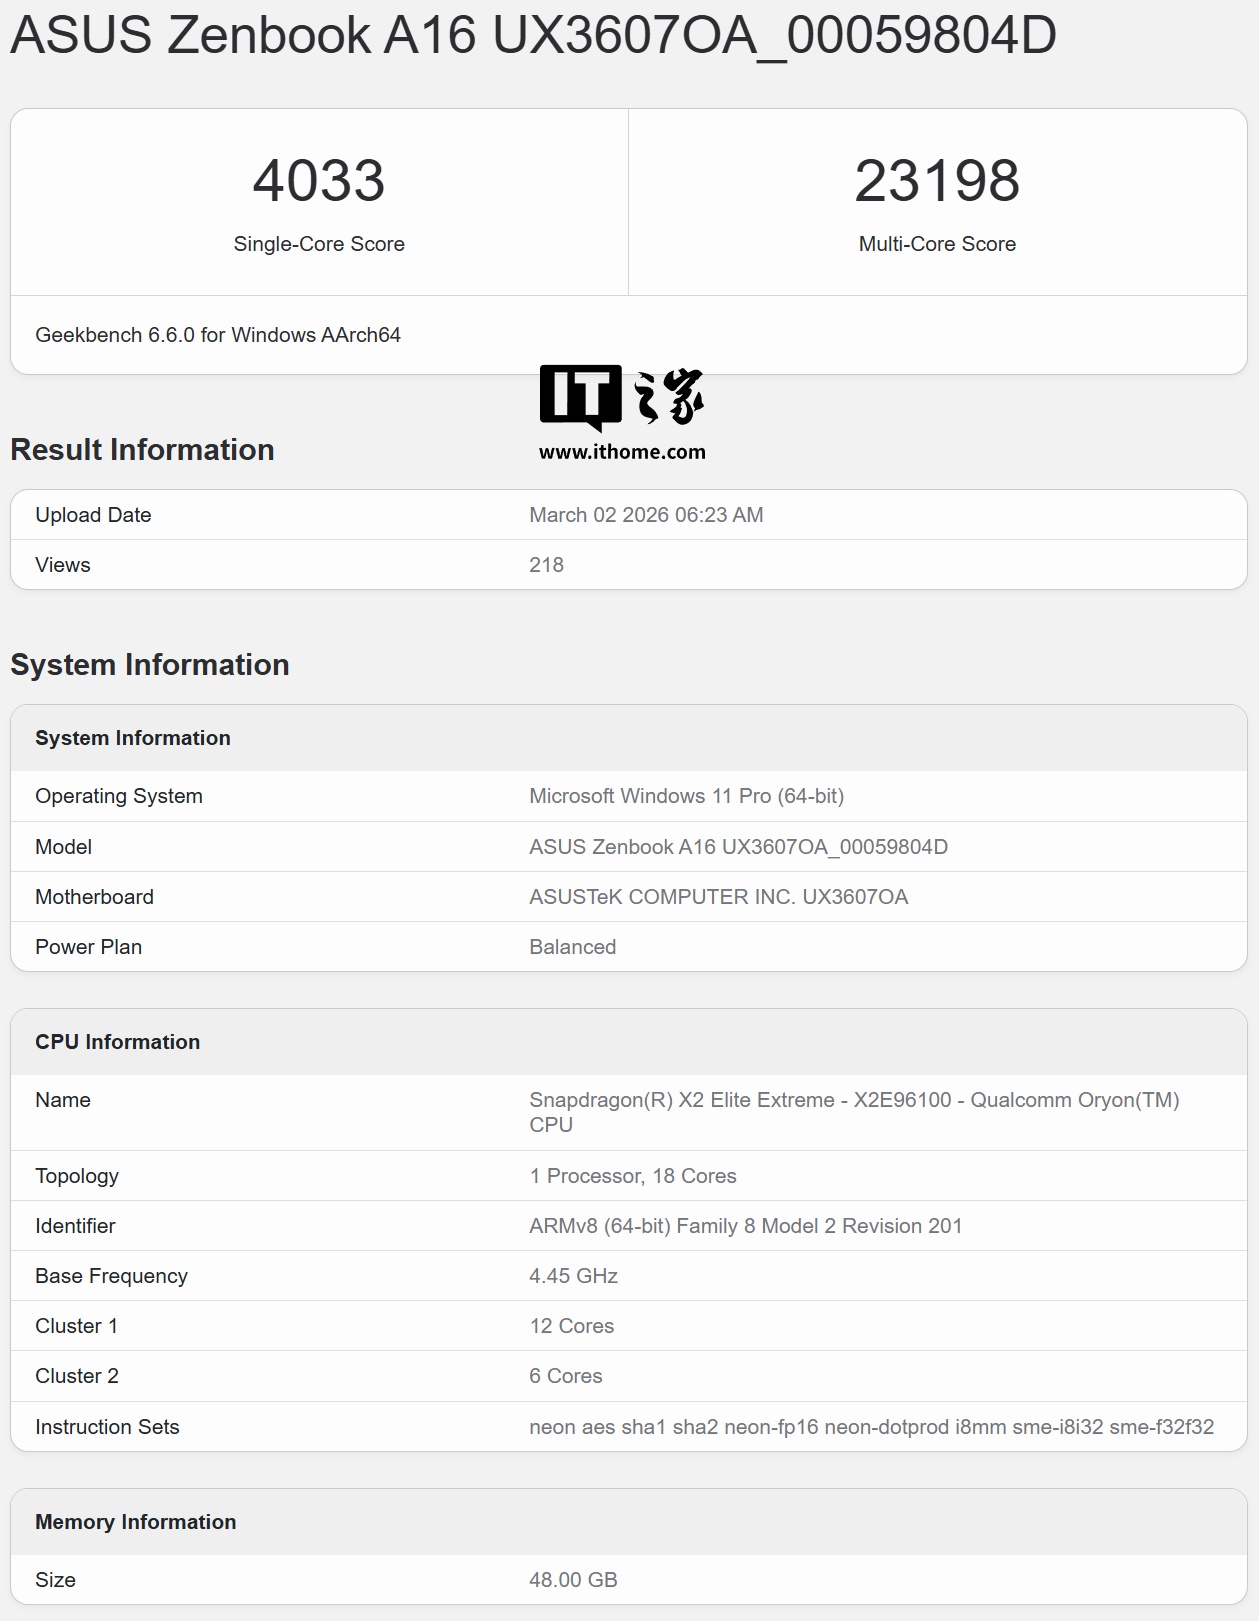This screenshot has width=1259, height=1621.
Task: Select the 48.00 GB memory size
Action: click(x=573, y=1580)
